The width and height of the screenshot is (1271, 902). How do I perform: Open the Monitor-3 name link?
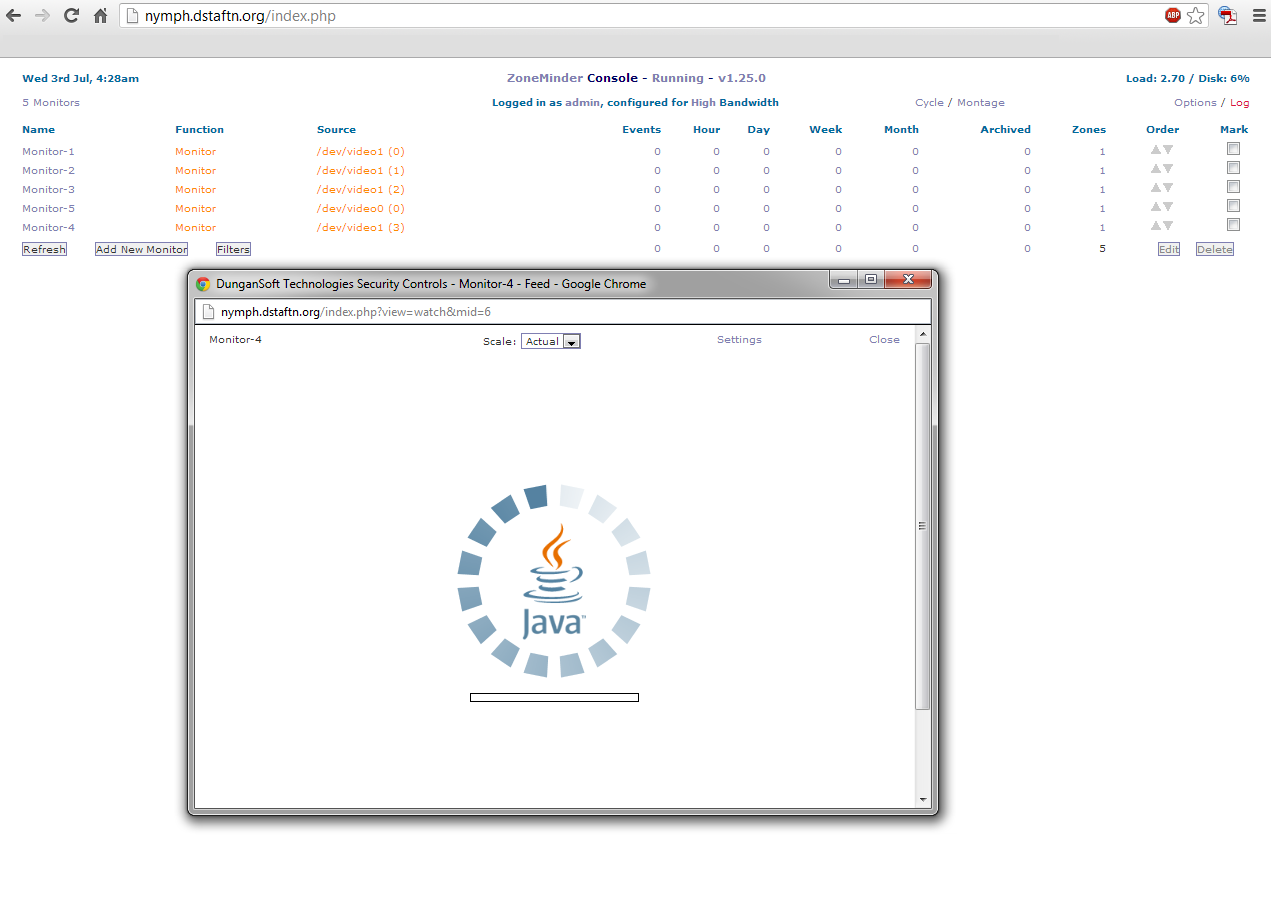click(49, 190)
